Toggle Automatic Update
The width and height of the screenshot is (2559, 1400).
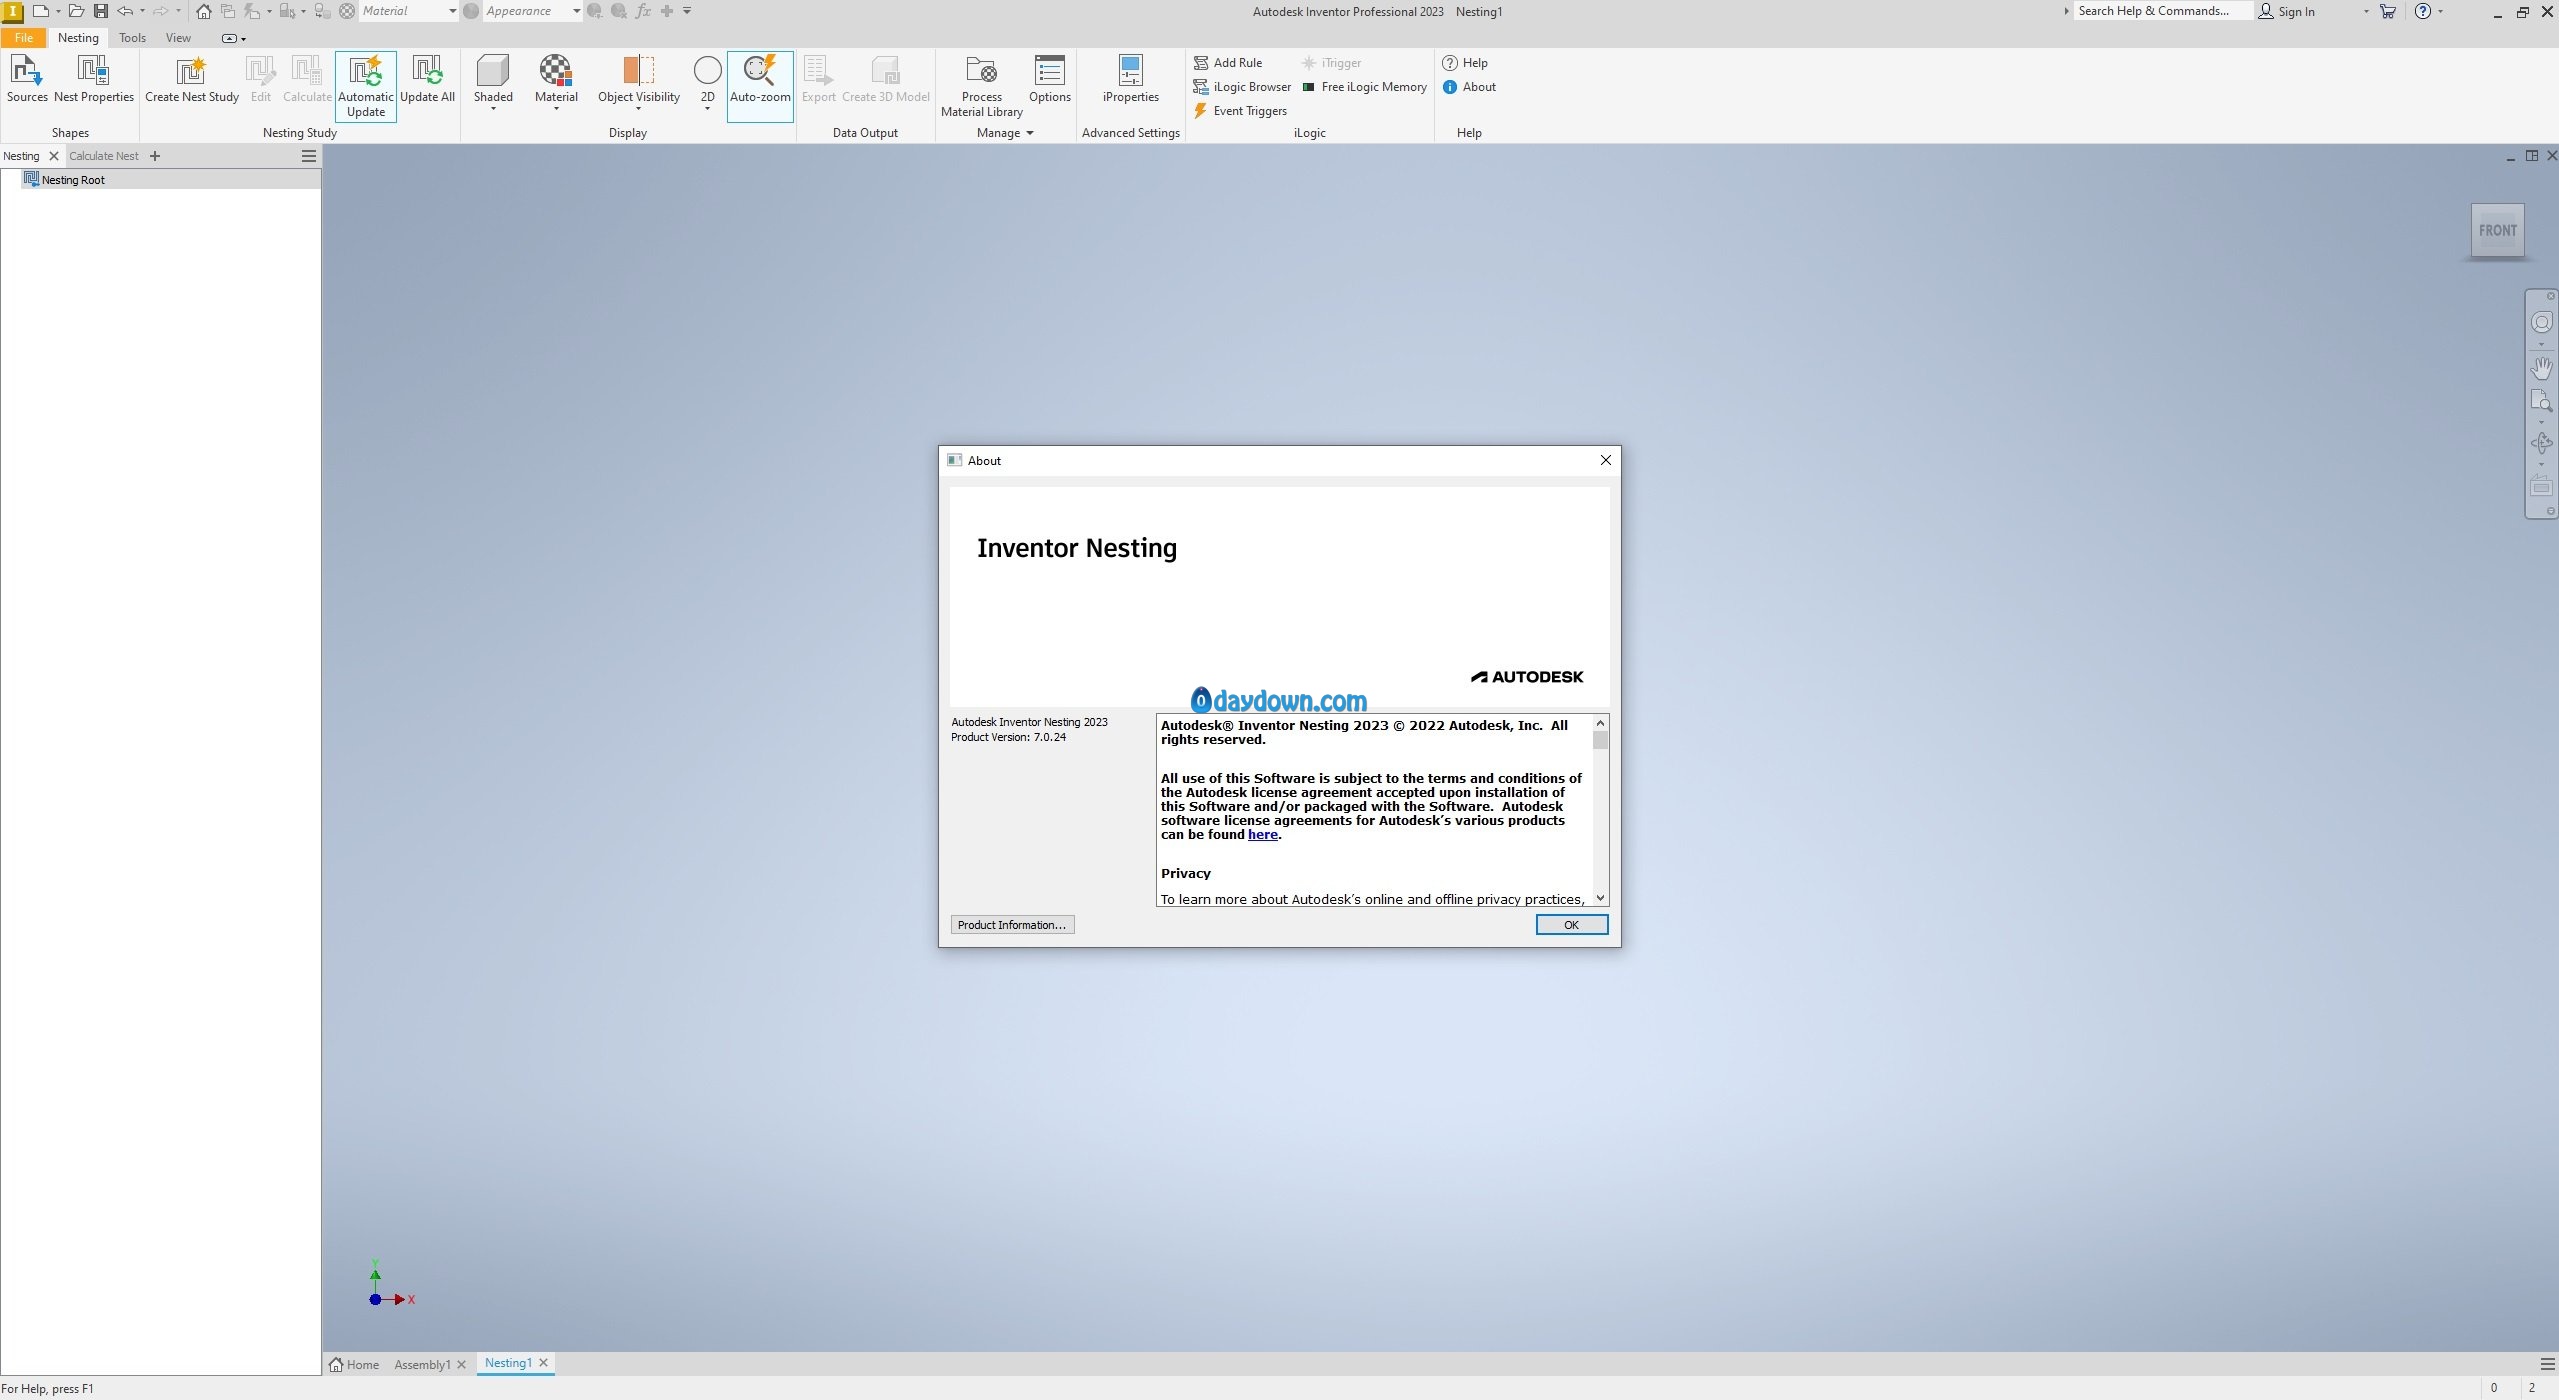point(366,86)
